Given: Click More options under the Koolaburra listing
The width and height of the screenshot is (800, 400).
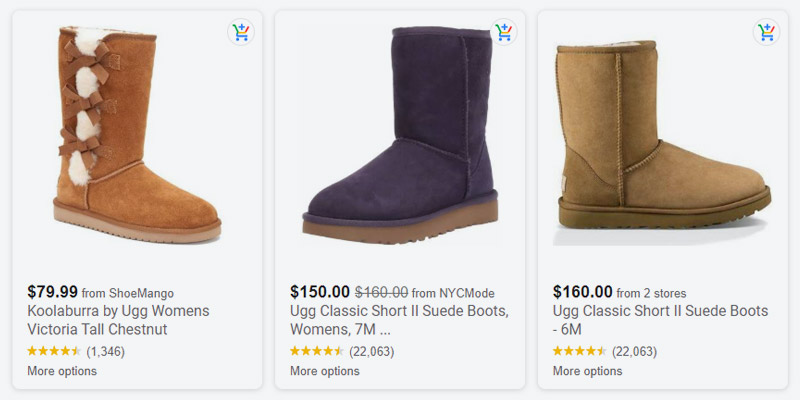Looking at the screenshot, I should tap(62, 371).
